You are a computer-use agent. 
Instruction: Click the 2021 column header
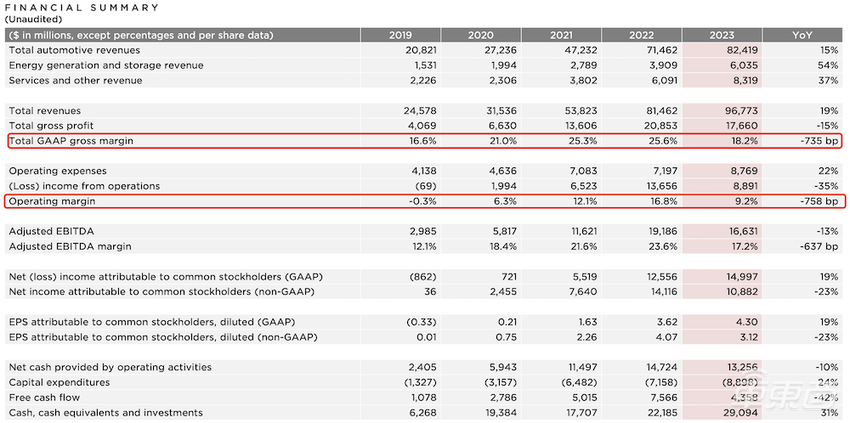pyautogui.click(x=561, y=35)
